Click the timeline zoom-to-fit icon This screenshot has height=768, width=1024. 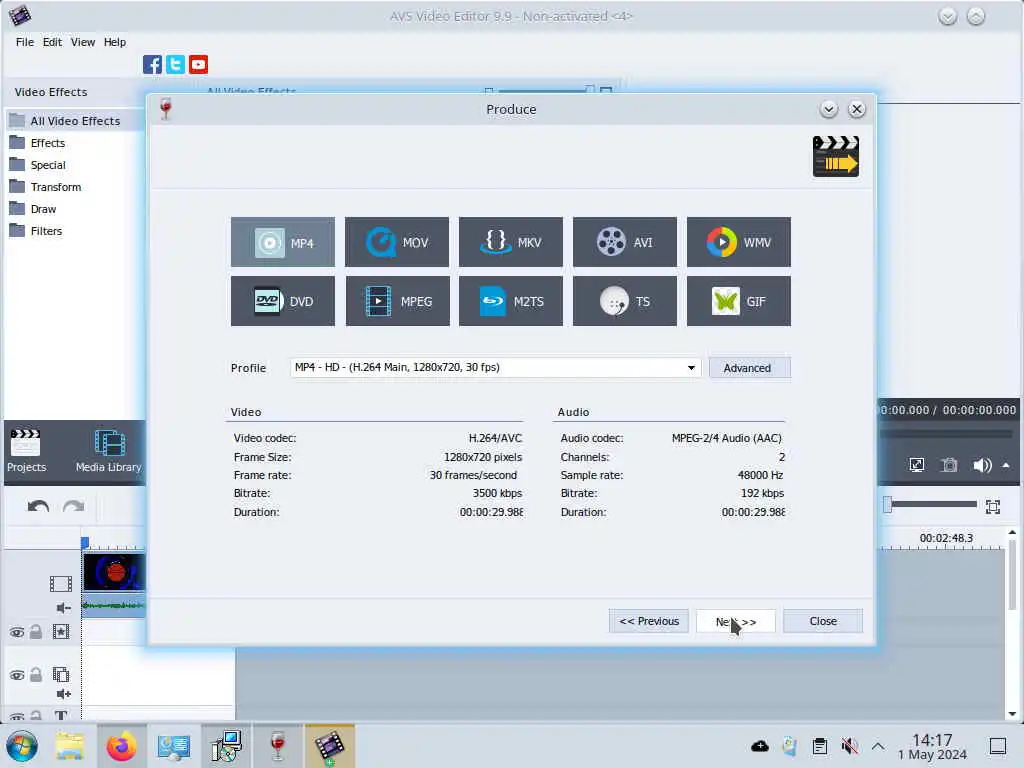[x=993, y=507]
